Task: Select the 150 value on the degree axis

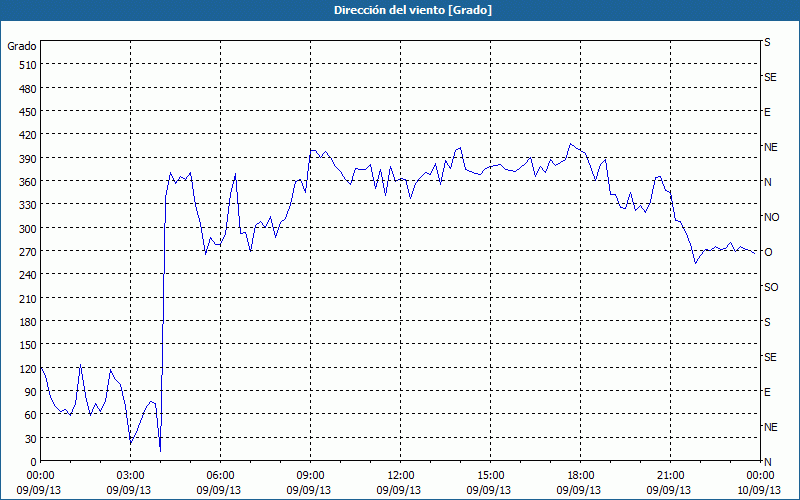Action: (28, 345)
